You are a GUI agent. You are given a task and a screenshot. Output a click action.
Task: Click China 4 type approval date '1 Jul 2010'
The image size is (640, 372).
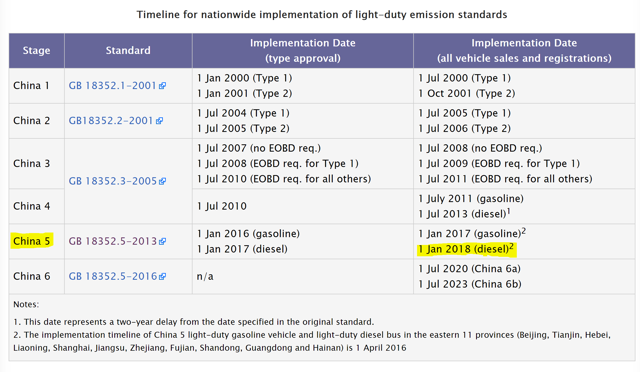tap(222, 206)
